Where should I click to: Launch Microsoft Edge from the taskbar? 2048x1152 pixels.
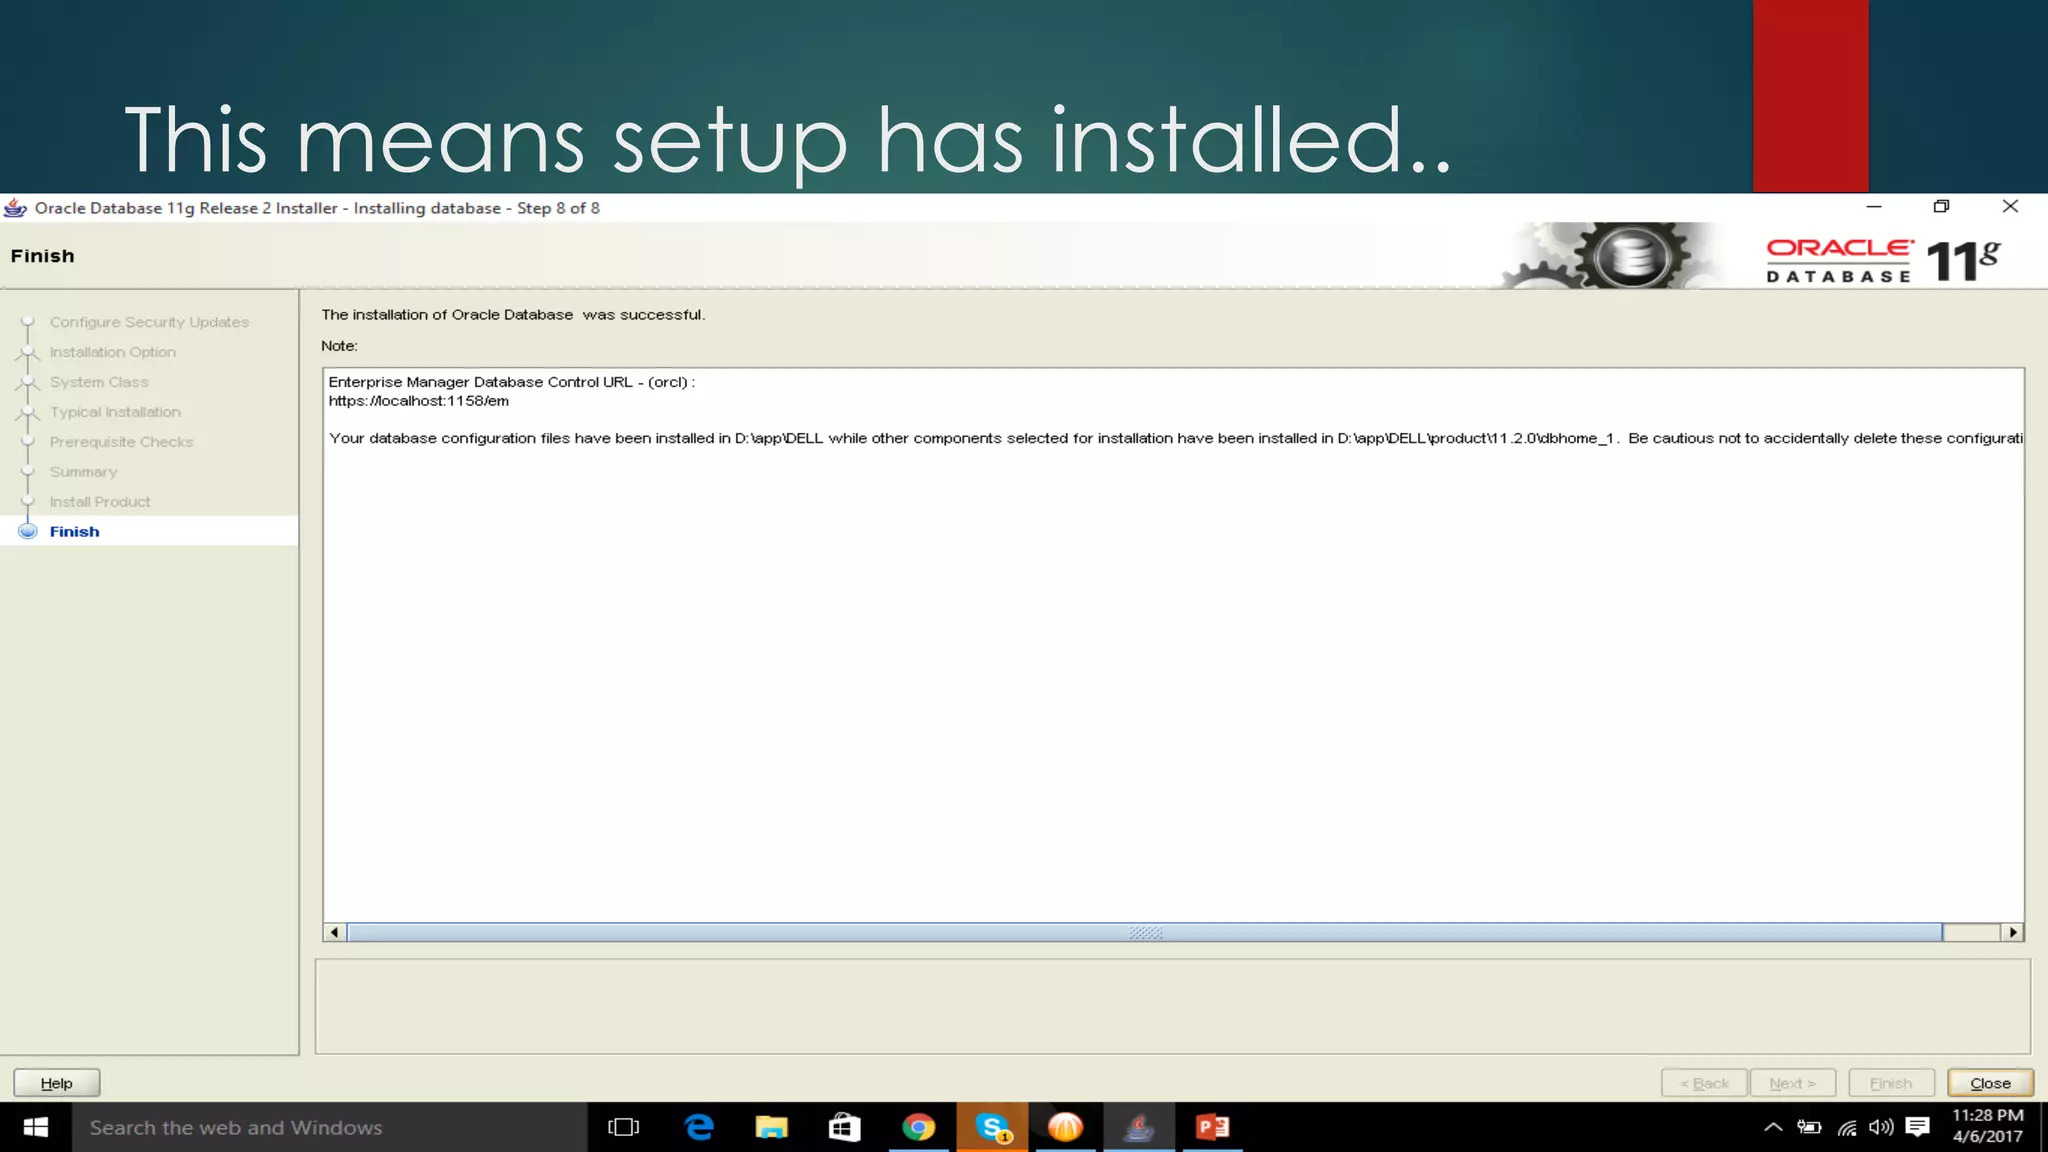[x=698, y=1127]
